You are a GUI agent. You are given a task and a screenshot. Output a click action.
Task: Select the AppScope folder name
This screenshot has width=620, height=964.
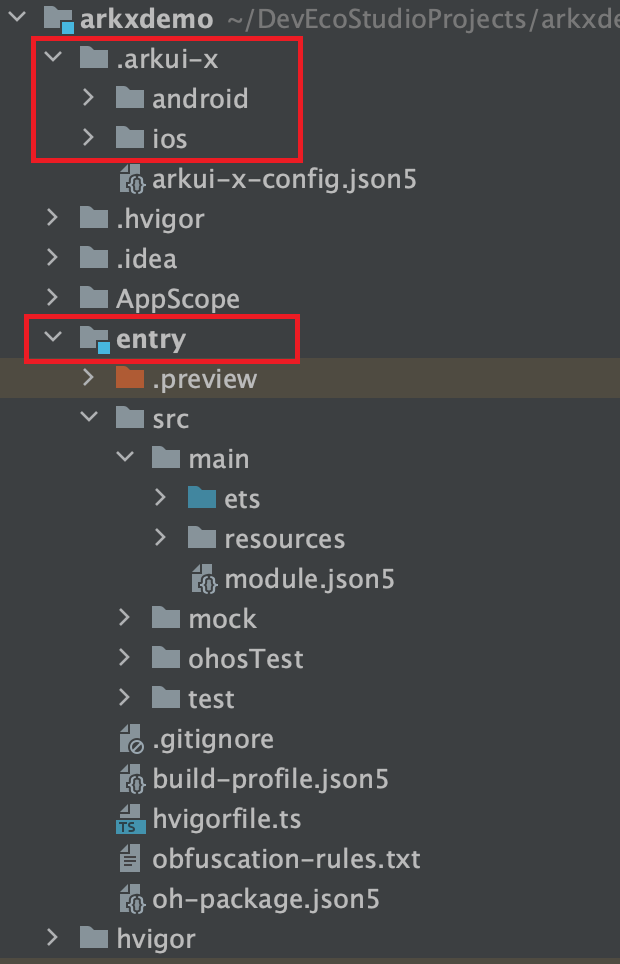click(178, 298)
